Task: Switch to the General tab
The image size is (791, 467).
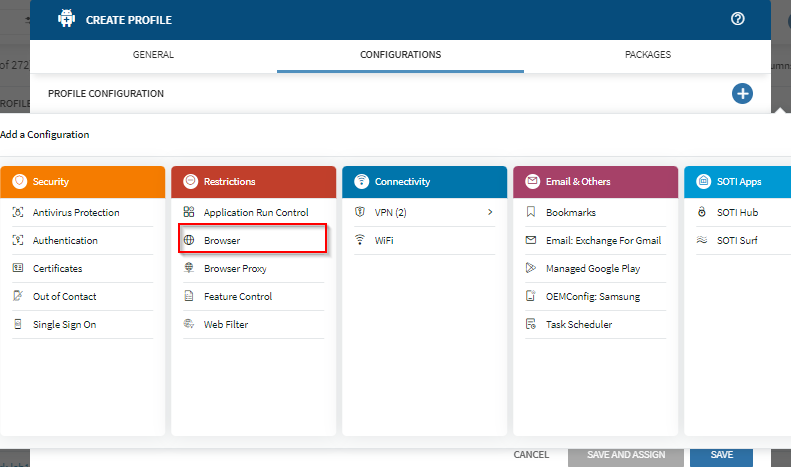Action: tap(153, 55)
